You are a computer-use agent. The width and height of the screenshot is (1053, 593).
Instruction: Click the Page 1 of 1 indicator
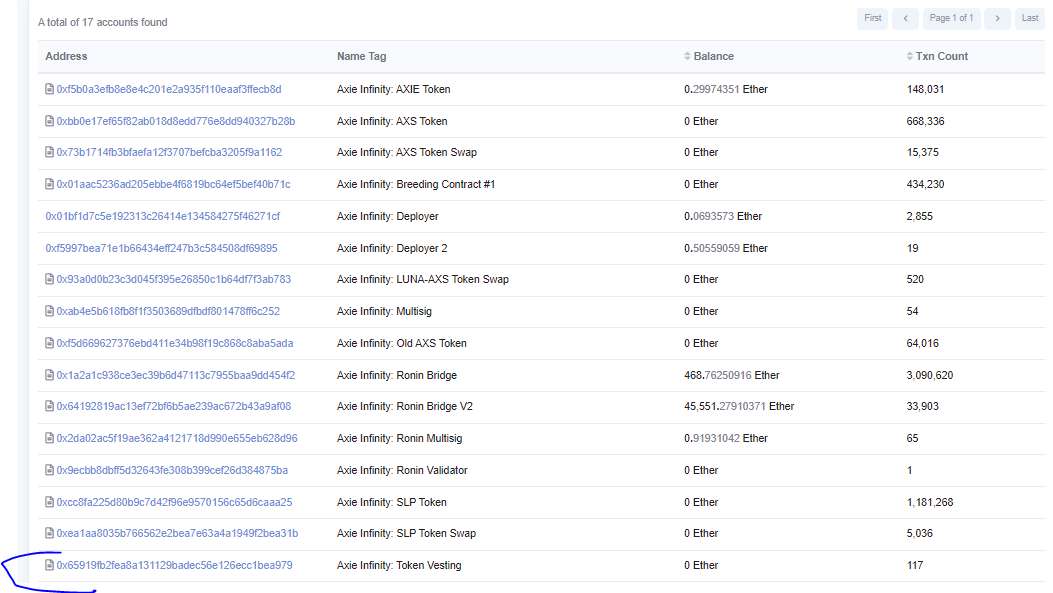coord(951,18)
